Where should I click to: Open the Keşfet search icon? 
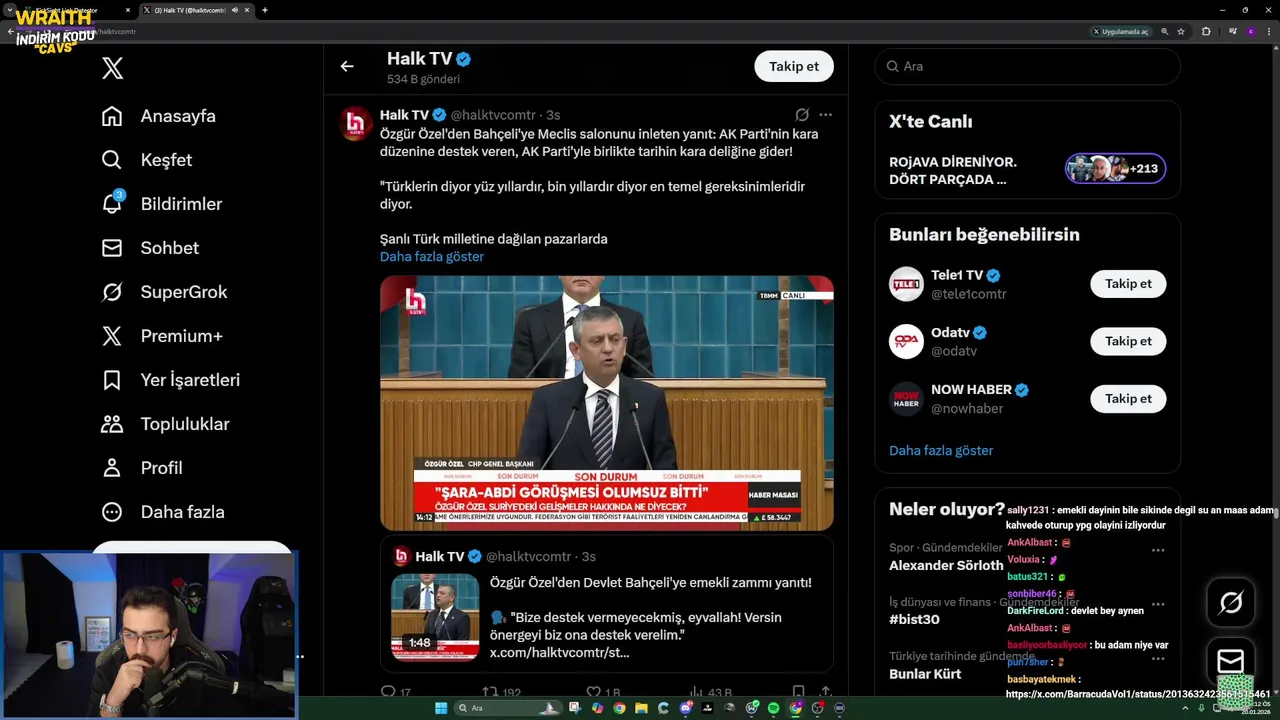(112, 160)
